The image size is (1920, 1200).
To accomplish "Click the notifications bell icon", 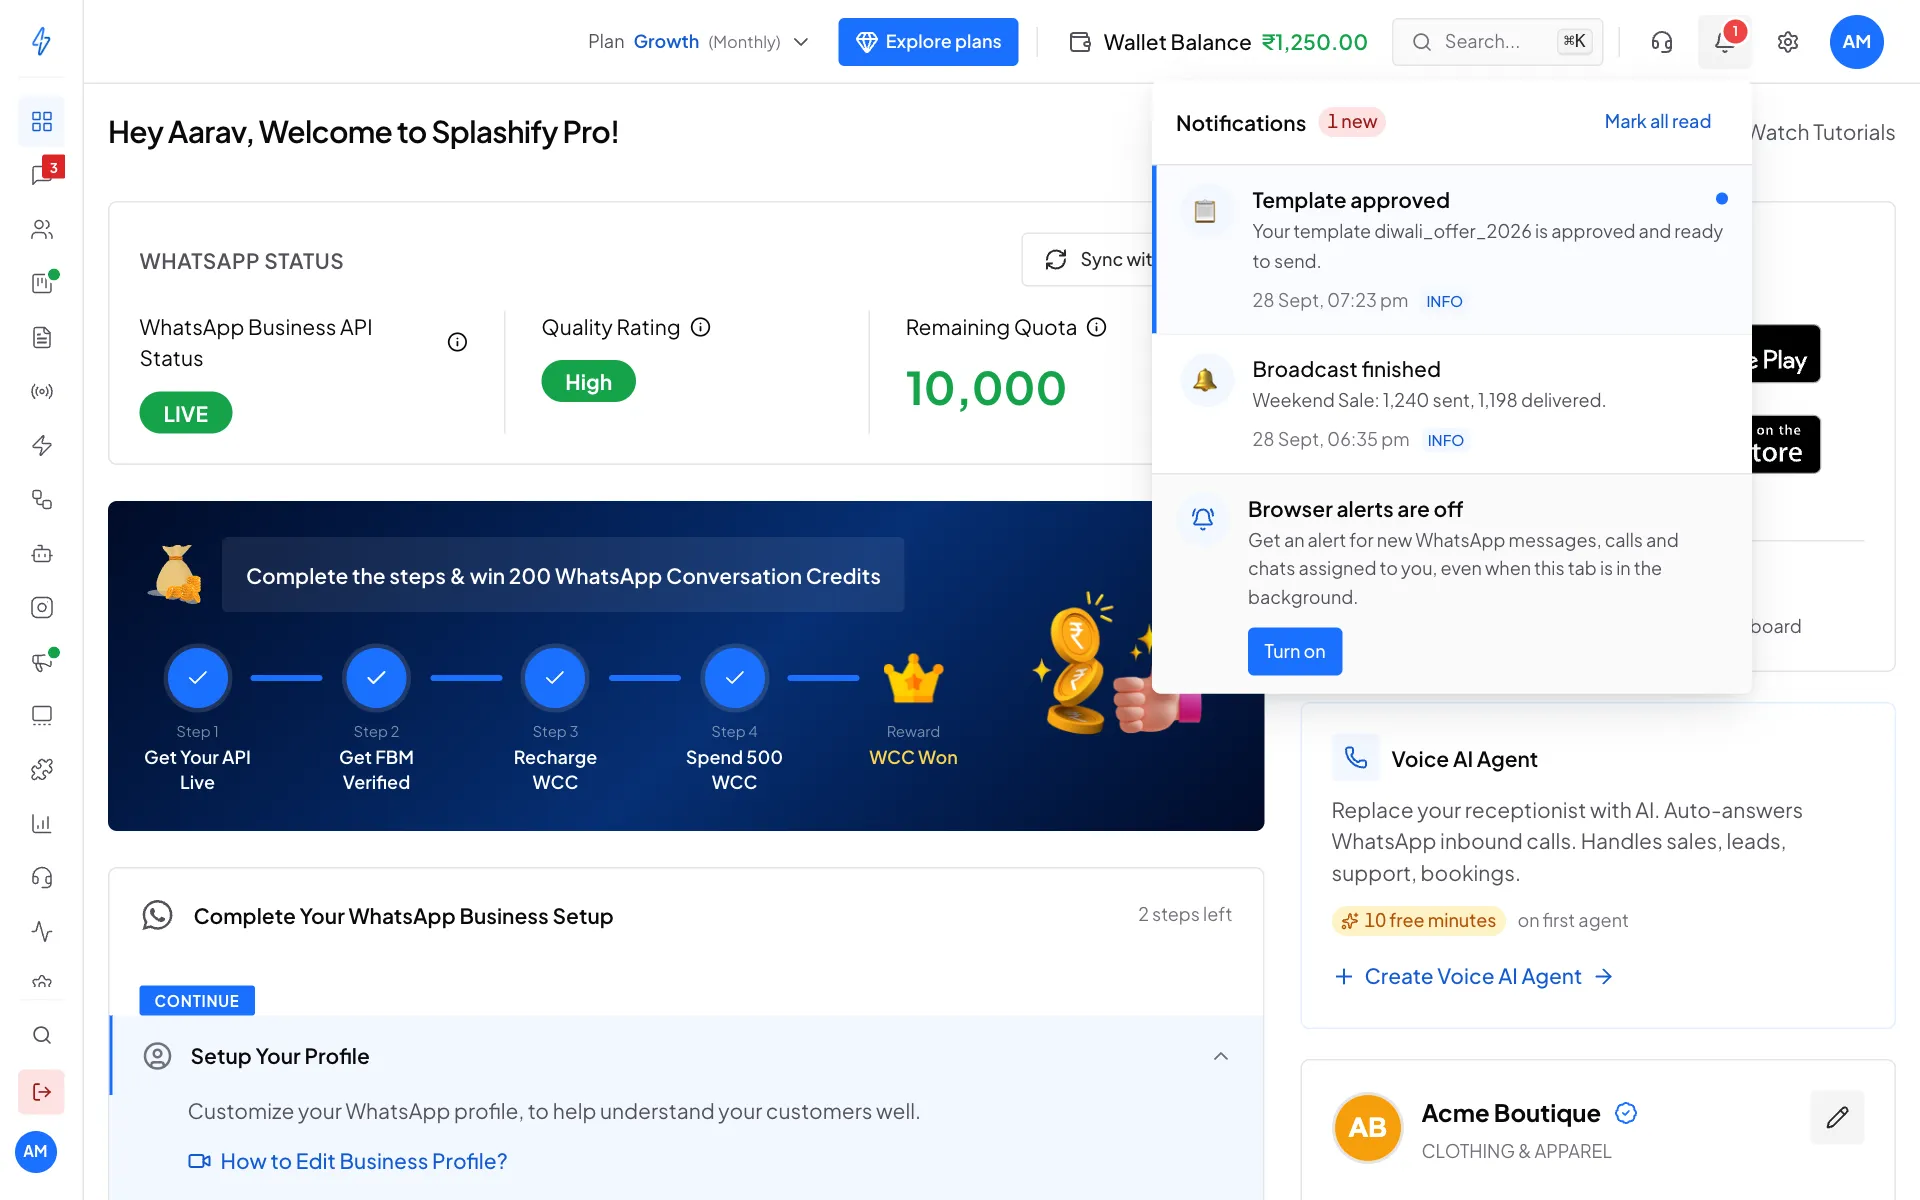I will 1724,42.
